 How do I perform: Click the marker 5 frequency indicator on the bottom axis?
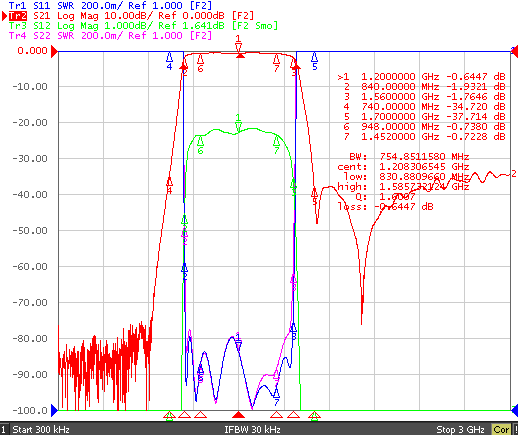[314, 415]
